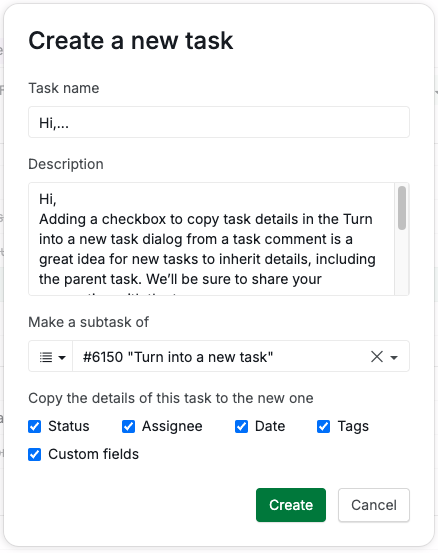This screenshot has height=553, width=438.
Task: Click the green Create button
Action: pyautogui.click(x=291, y=505)
